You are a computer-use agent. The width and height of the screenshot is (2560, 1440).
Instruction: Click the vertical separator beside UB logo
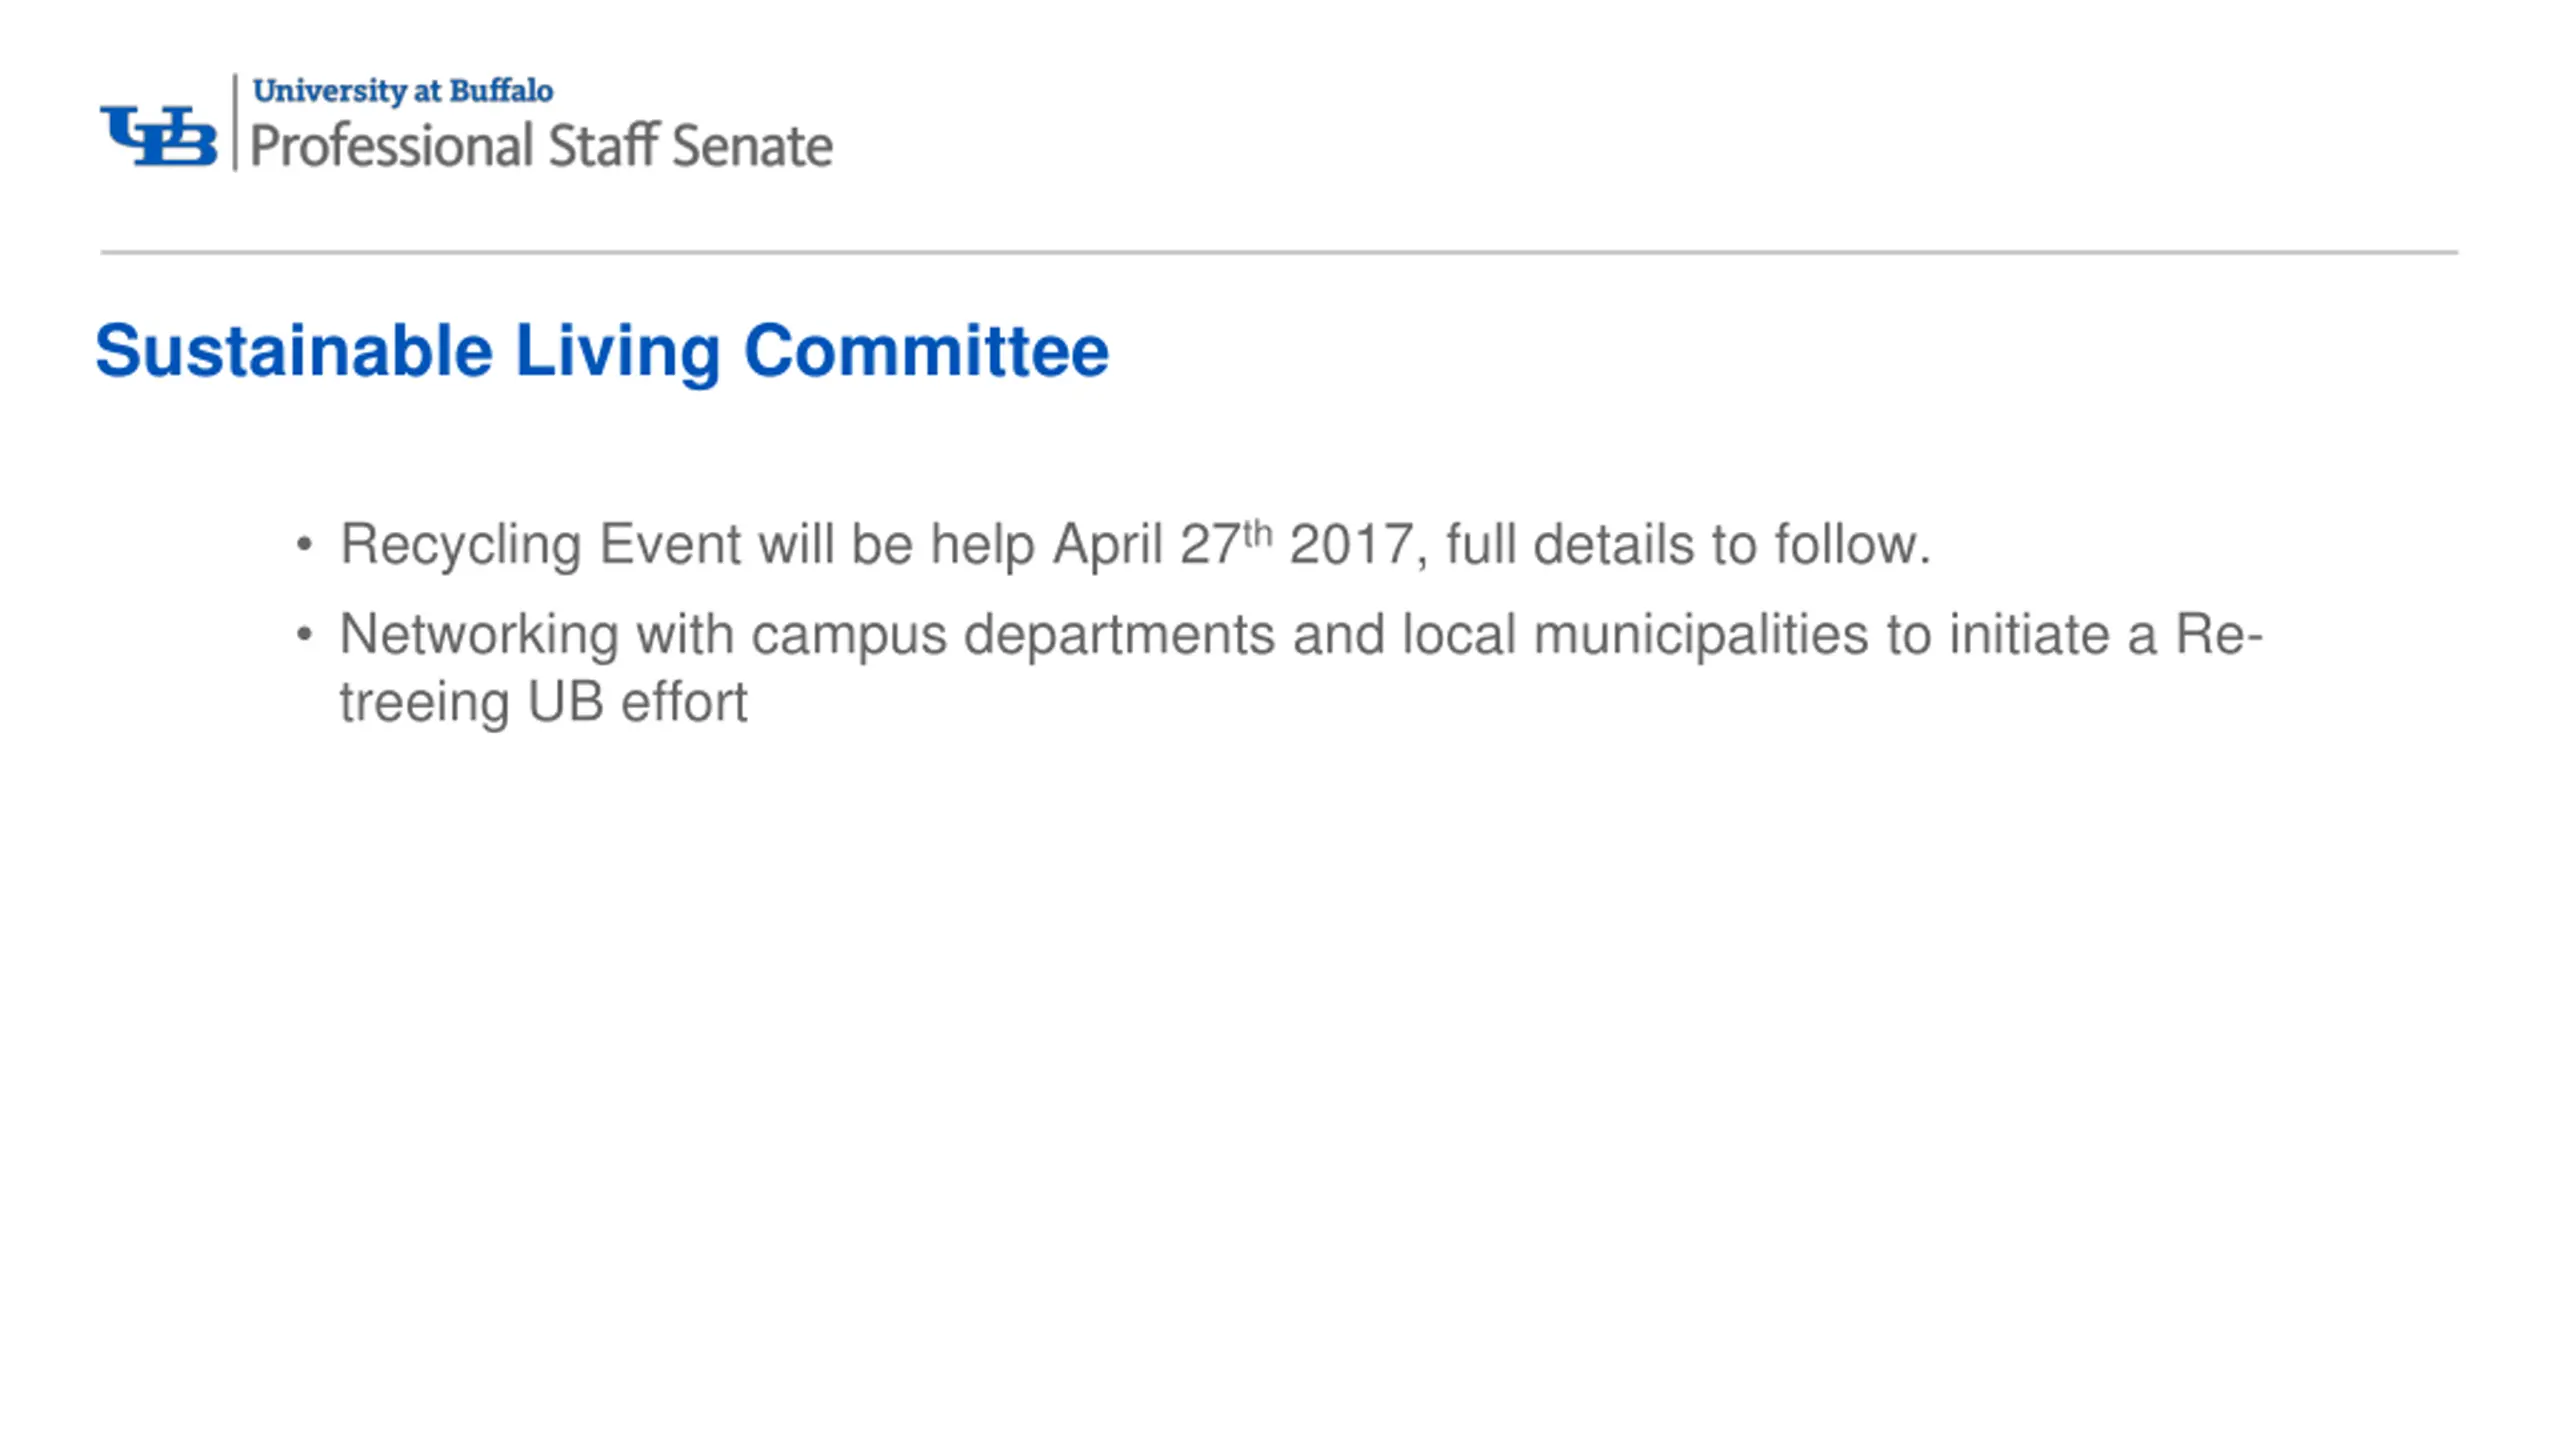[235, 122]
